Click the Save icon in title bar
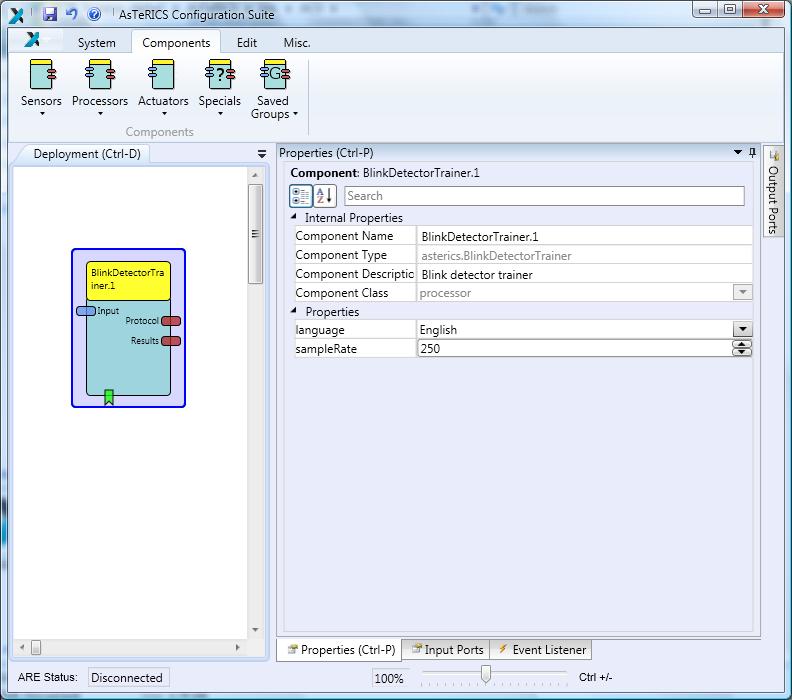The width and height of the screenshot is (792, 700). 50,14
